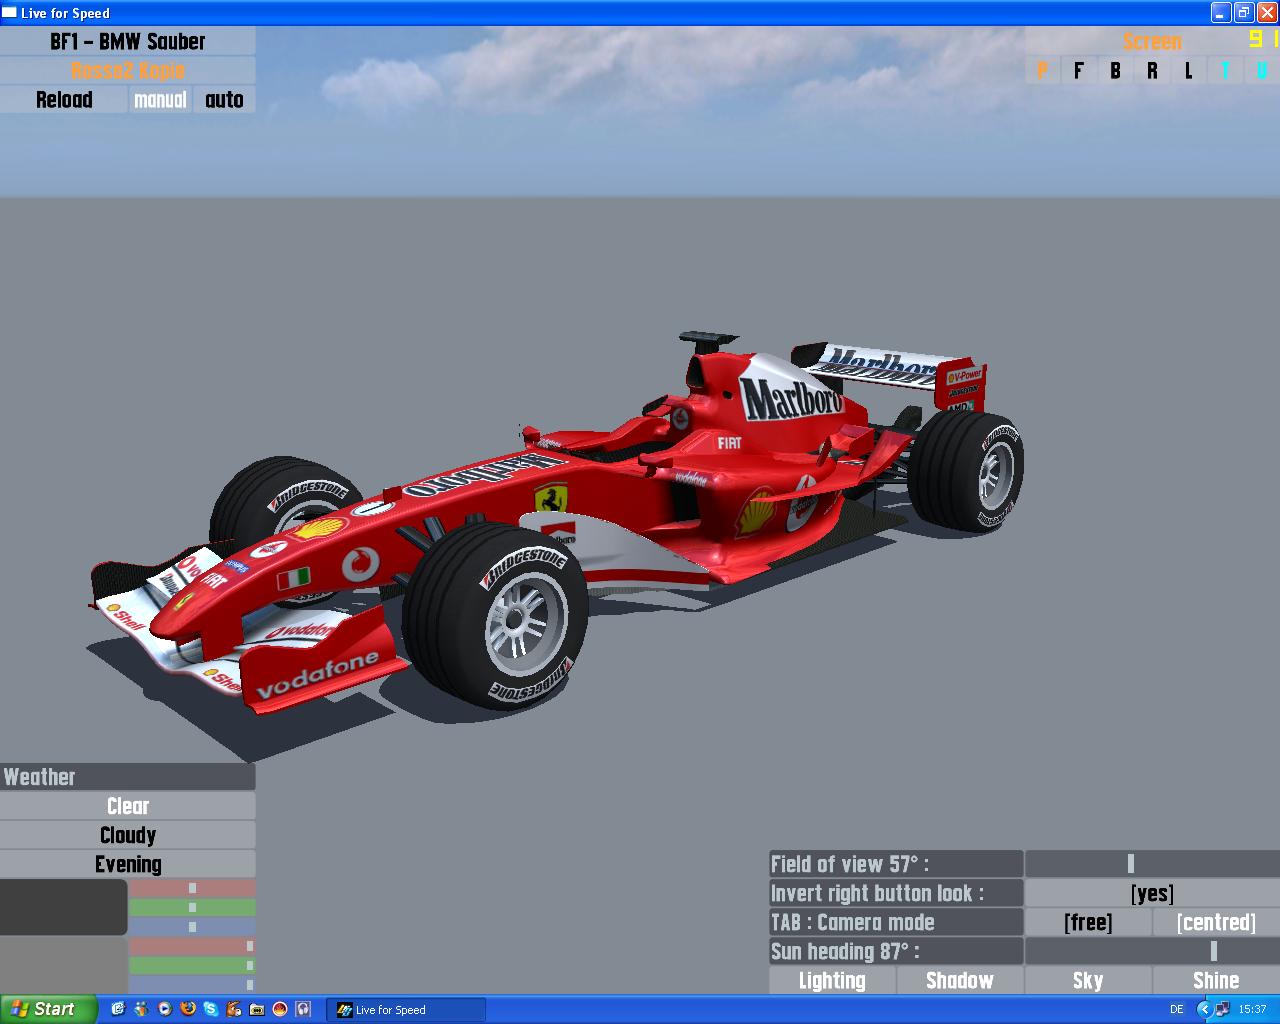Click the Reload skin button
This screenshot has width=1280, height=1024.
point(64,99)
